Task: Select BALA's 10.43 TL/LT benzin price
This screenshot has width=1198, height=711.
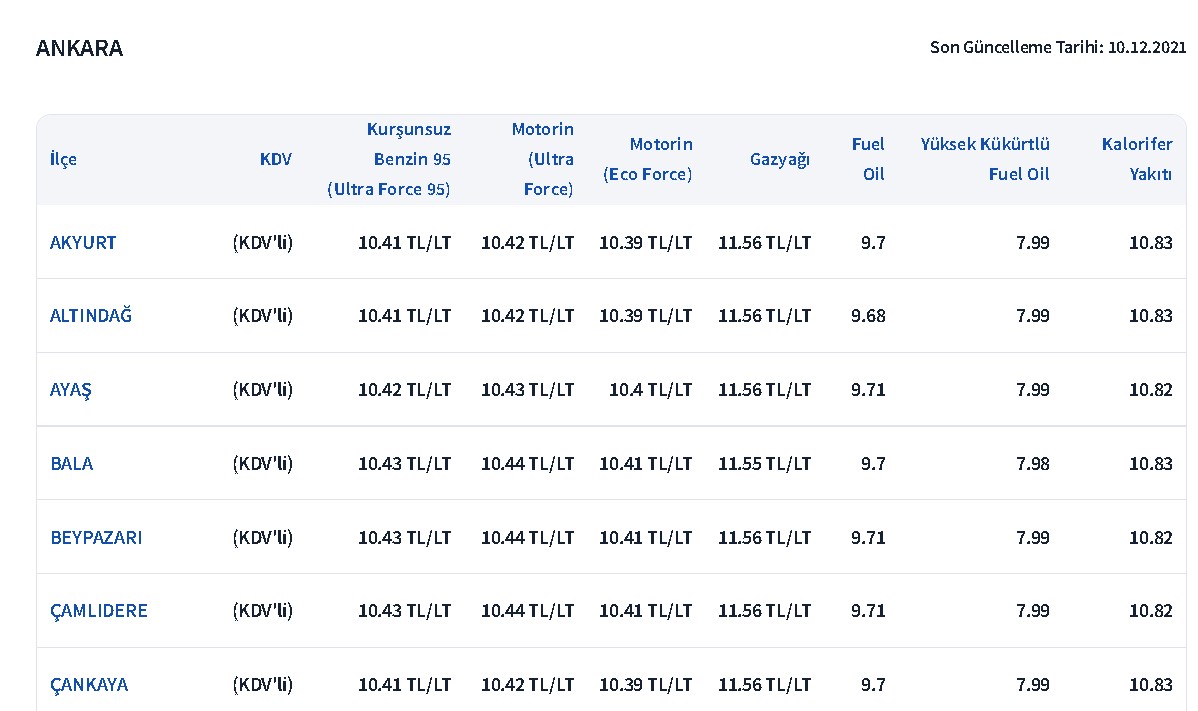Action: point(405,464)
